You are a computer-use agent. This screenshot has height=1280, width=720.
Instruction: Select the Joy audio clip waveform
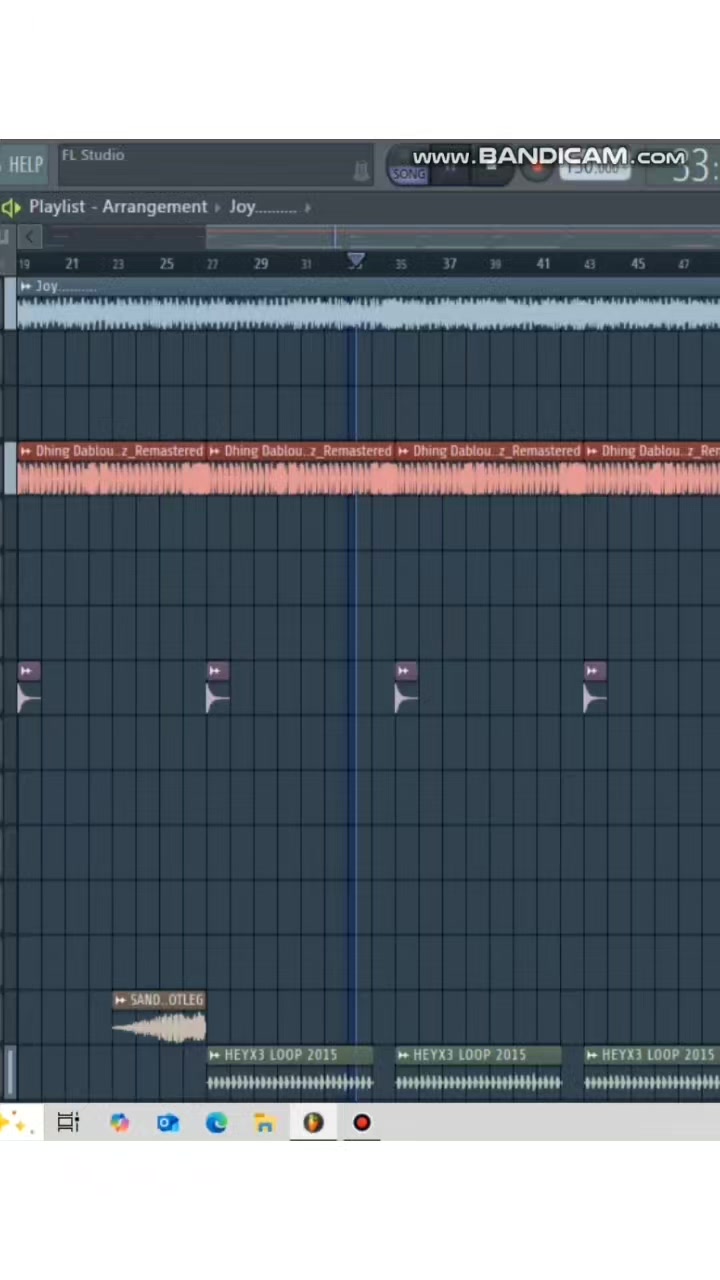tap(368, 314)
